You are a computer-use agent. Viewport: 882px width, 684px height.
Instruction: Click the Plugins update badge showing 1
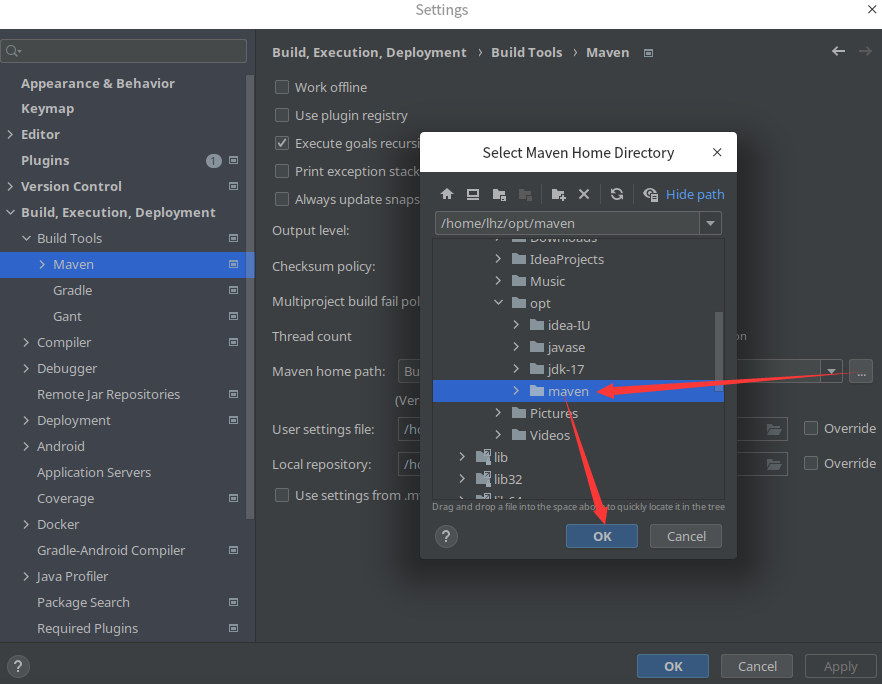click(213, 161)
